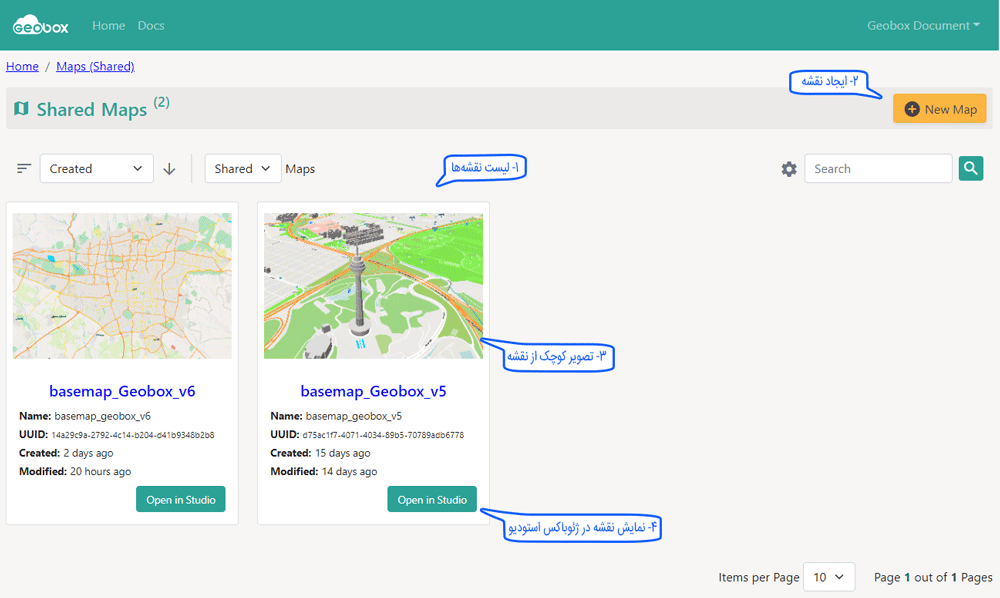Click the plus icon on New Map
The image size is (1000, 598).
[x=911, y=109]
